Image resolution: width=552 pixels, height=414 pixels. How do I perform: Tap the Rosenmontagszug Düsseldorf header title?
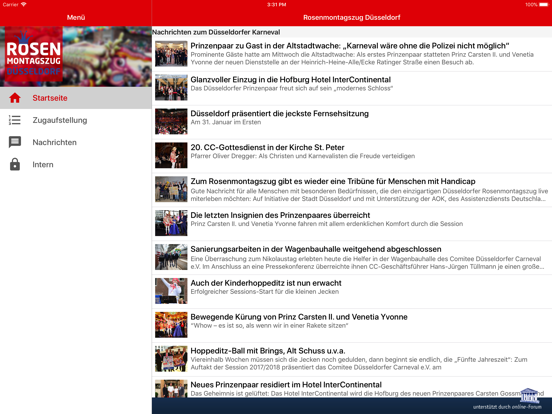[x=352, y=17]
